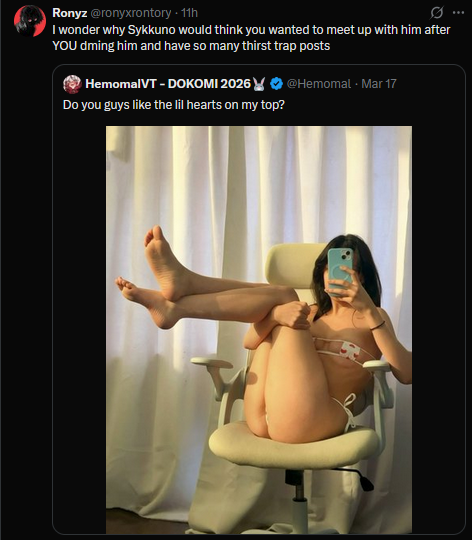Screen dimensions: 472x540
Task: Click Ronyz's round profile avatar
Action: 30,21
